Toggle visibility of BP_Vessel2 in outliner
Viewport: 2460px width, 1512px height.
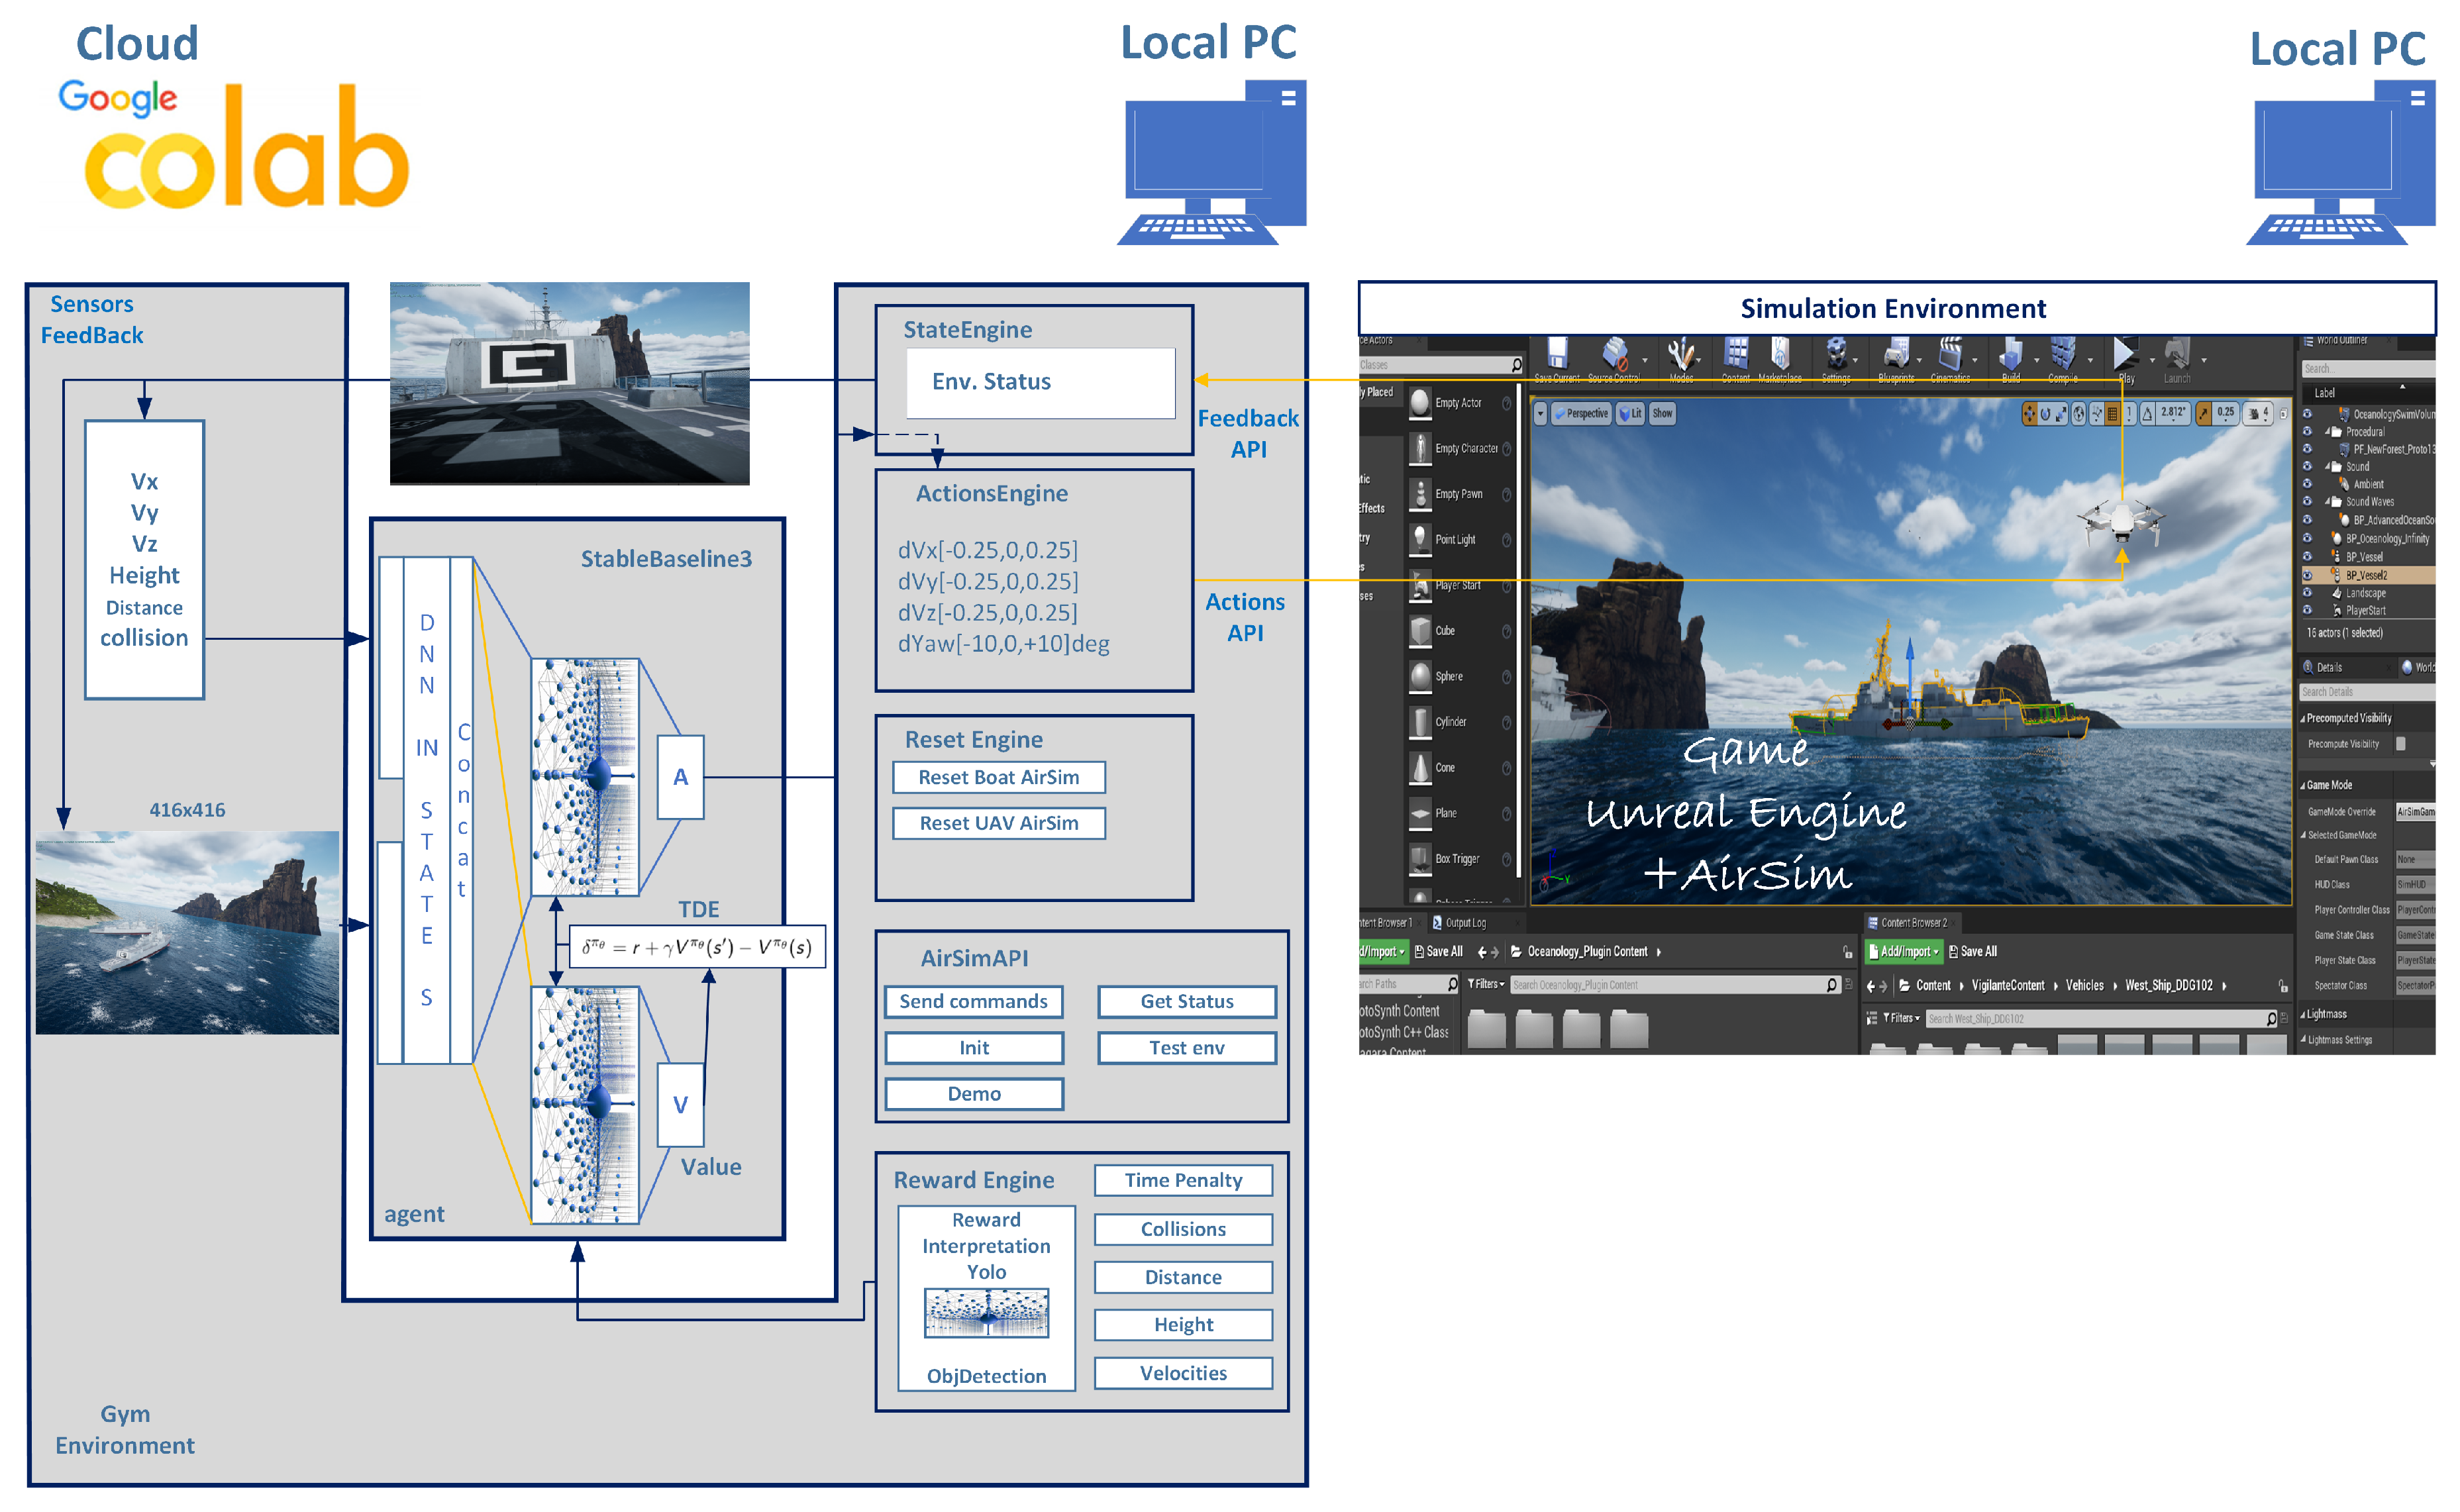2307,575
